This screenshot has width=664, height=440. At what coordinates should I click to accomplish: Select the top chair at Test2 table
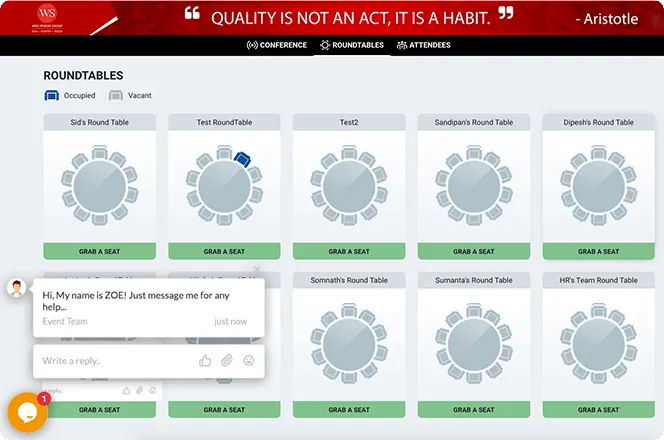(x=349, y=152)
